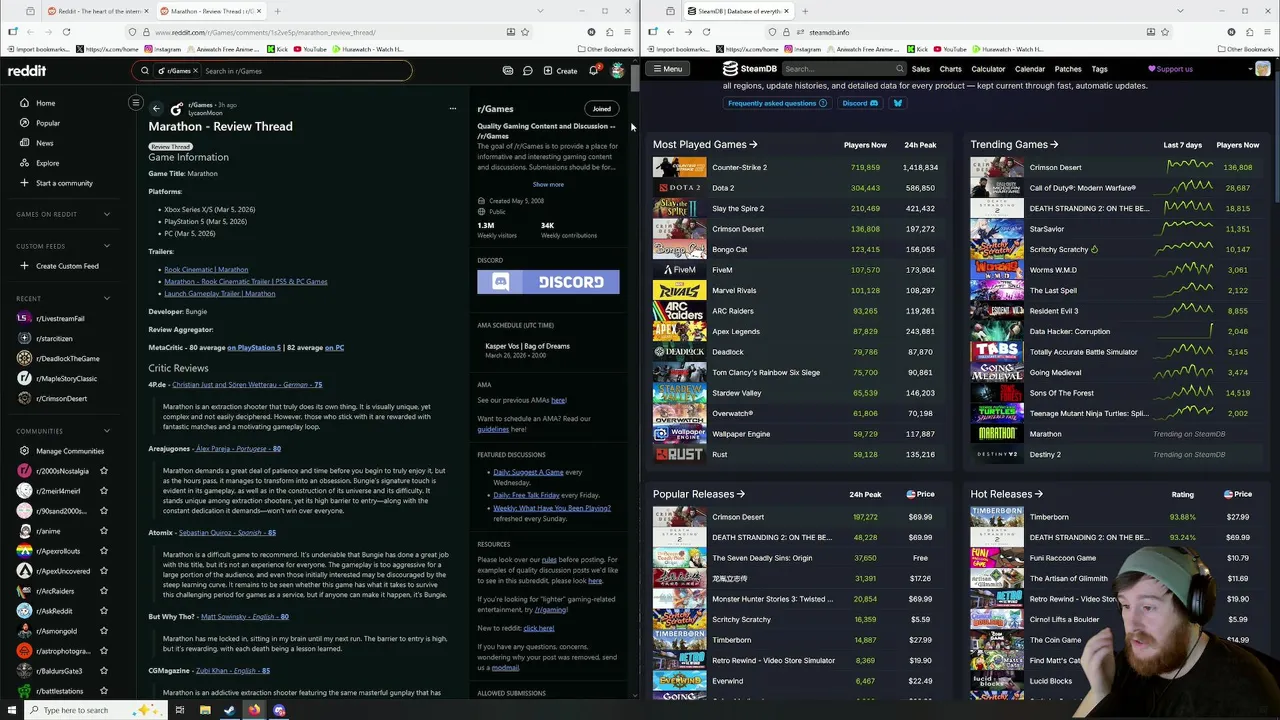1280x720 pixels.
Task: Open Steam from the Windows taskbar
Action: (x=229, y=710)
